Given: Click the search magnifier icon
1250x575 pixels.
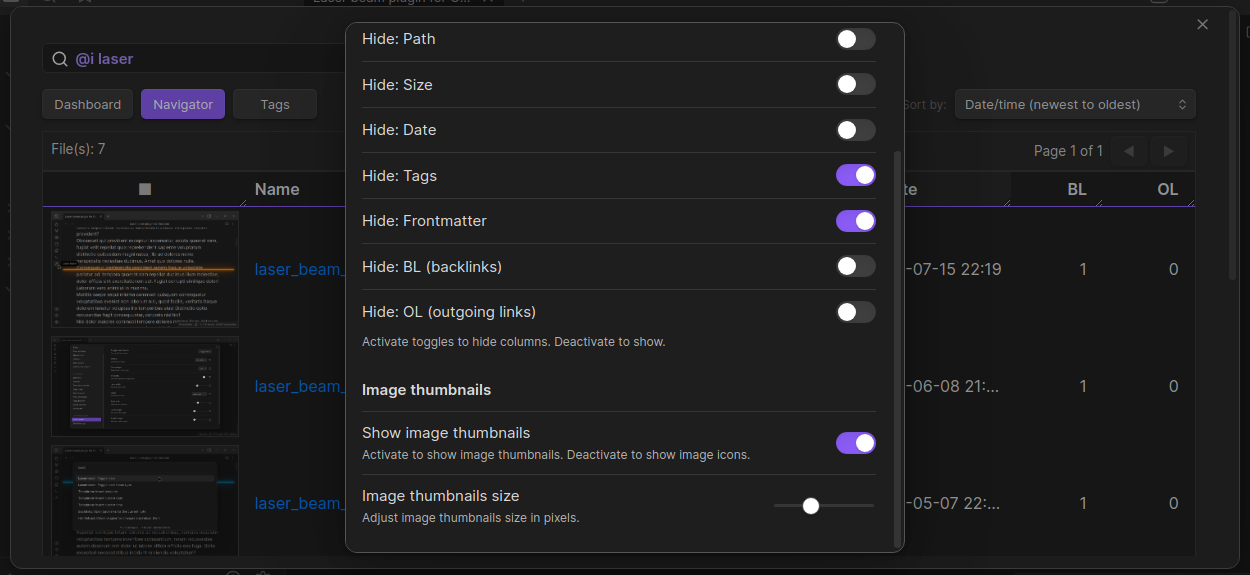Looking at the screenshot, I should (x=60, y=59).
